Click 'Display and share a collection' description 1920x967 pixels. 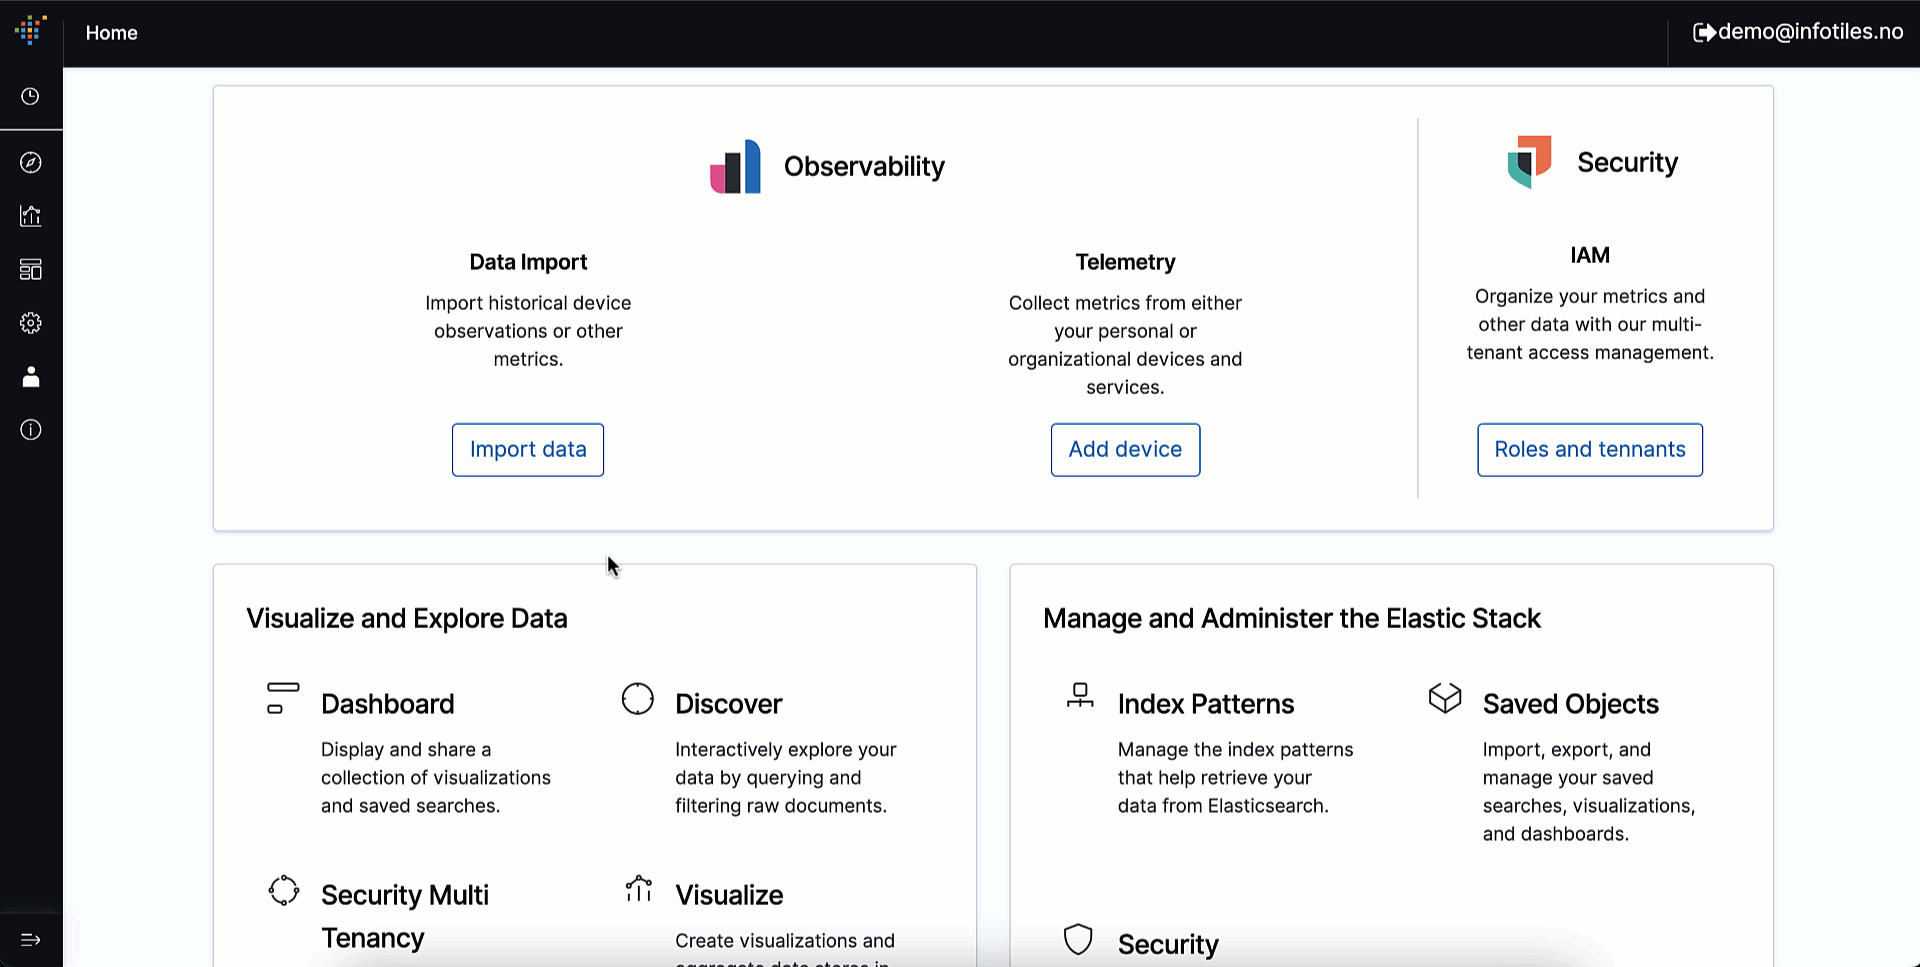point(436,778)
